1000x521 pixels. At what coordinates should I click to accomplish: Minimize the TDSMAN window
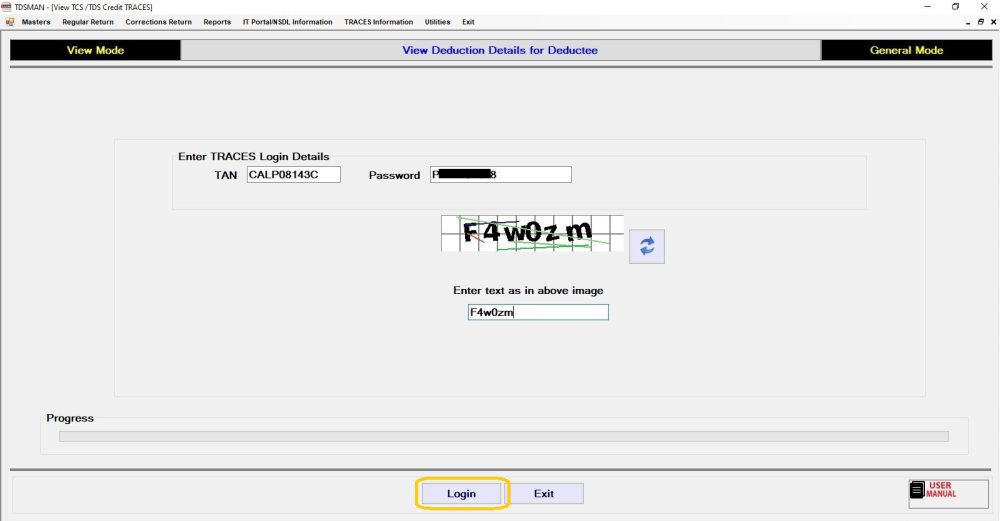coord(927,6)
